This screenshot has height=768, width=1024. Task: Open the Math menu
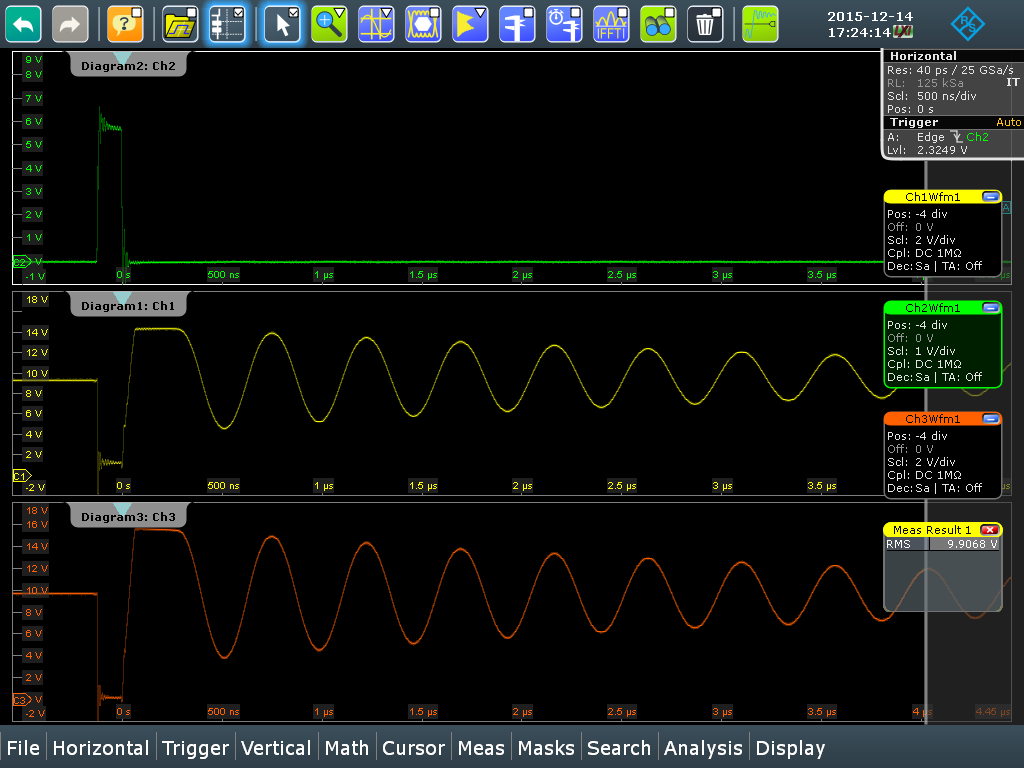point(347,748)
